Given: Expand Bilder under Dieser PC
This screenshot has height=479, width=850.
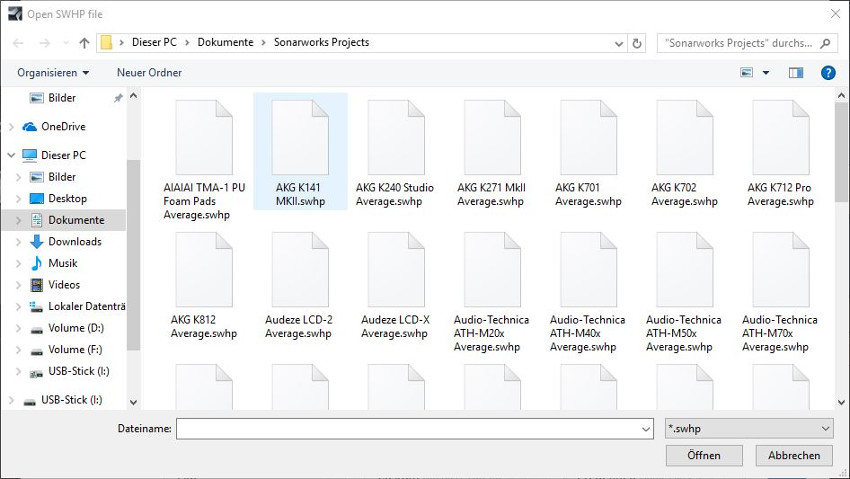Looking at the screenshot, I should coord(18,177).
